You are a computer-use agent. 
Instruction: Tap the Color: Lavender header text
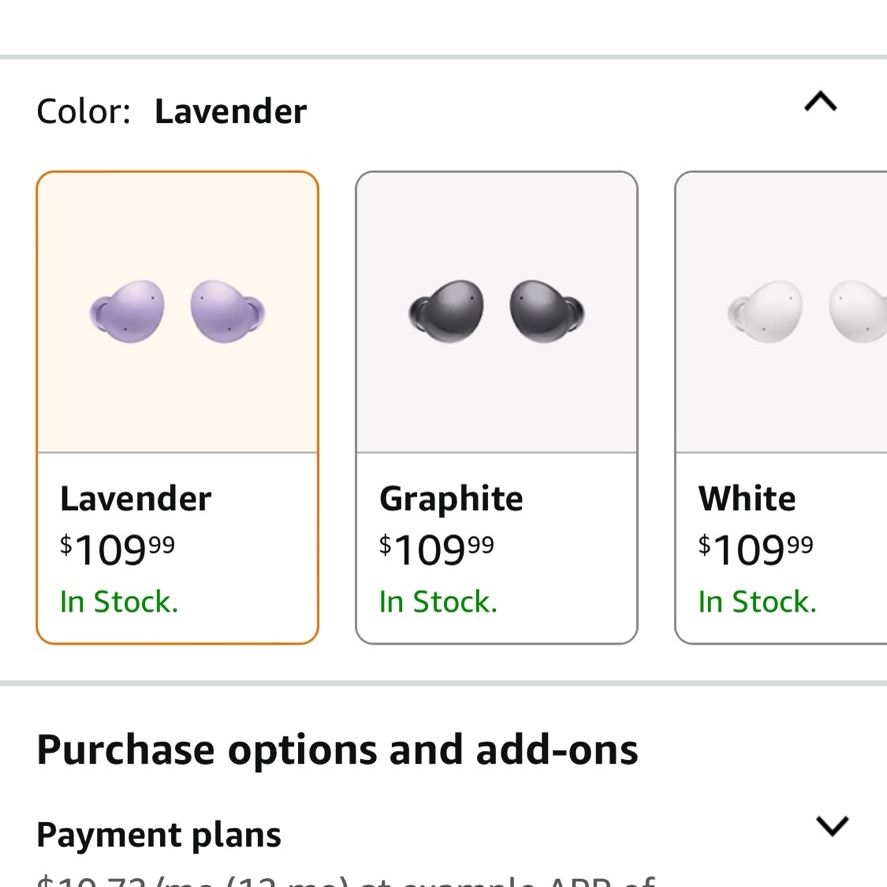coord(171,111)
